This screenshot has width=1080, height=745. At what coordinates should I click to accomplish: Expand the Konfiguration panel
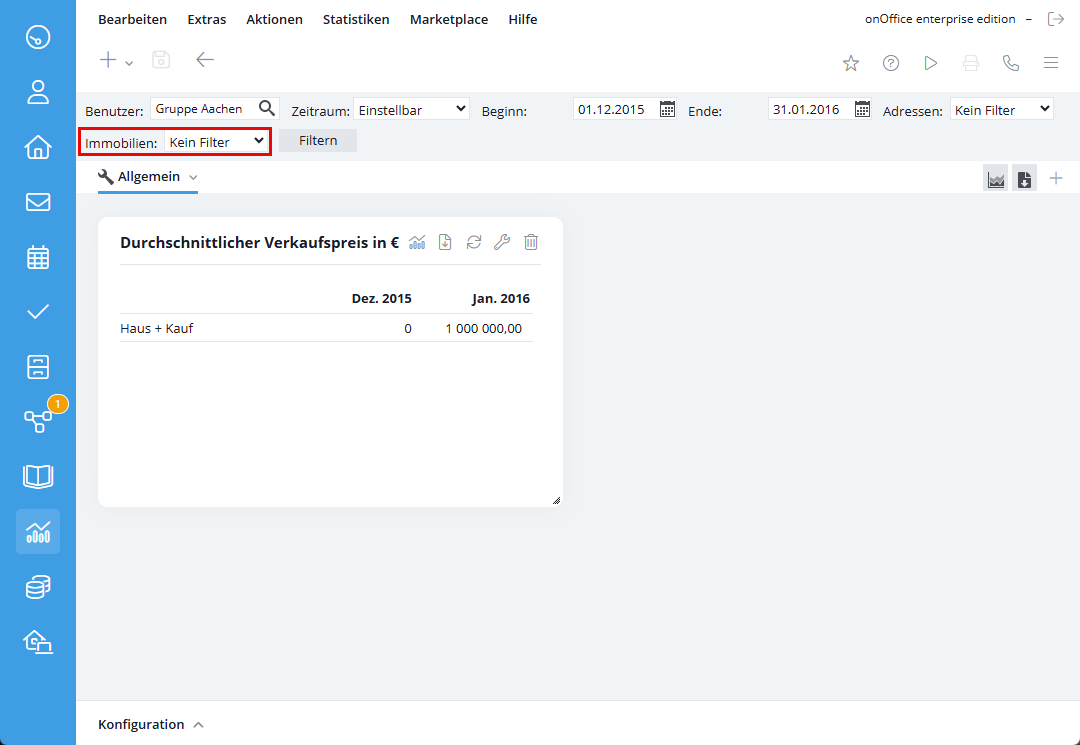150,724
